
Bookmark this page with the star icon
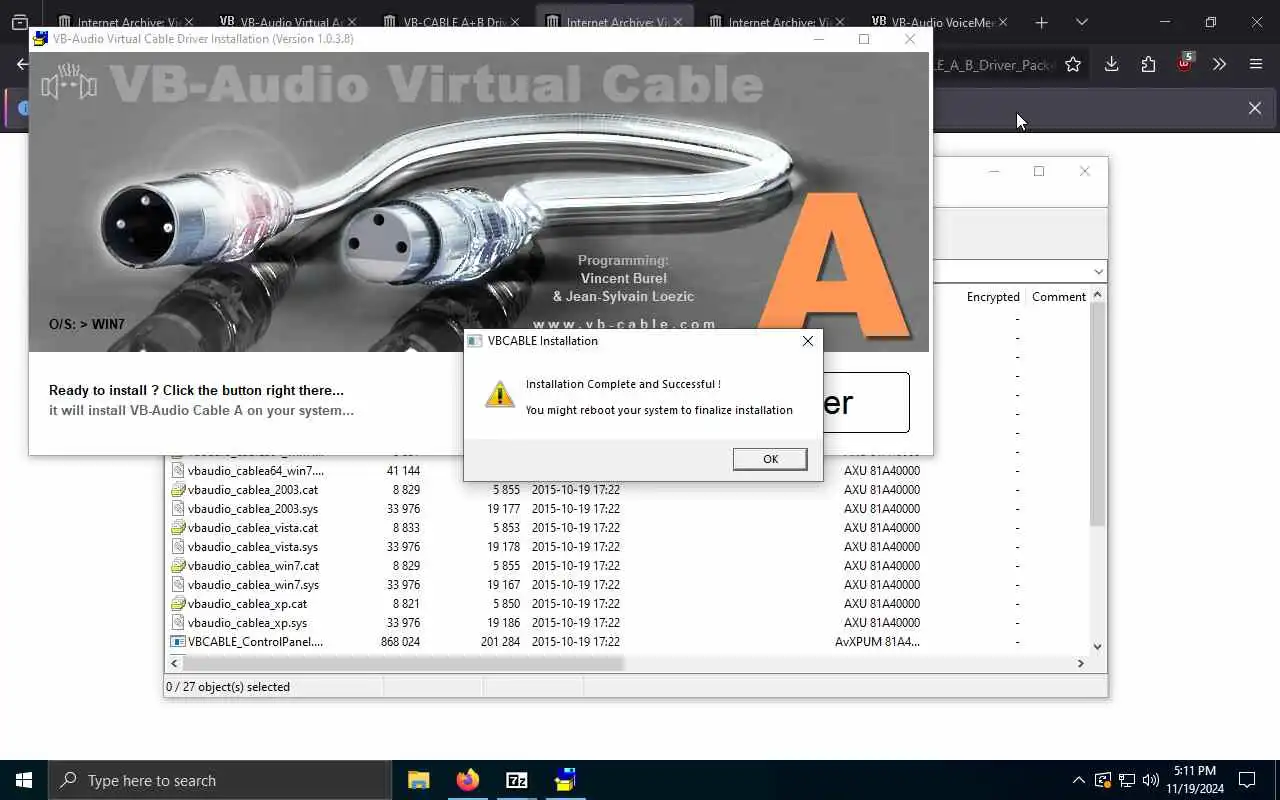[1073, 65]
